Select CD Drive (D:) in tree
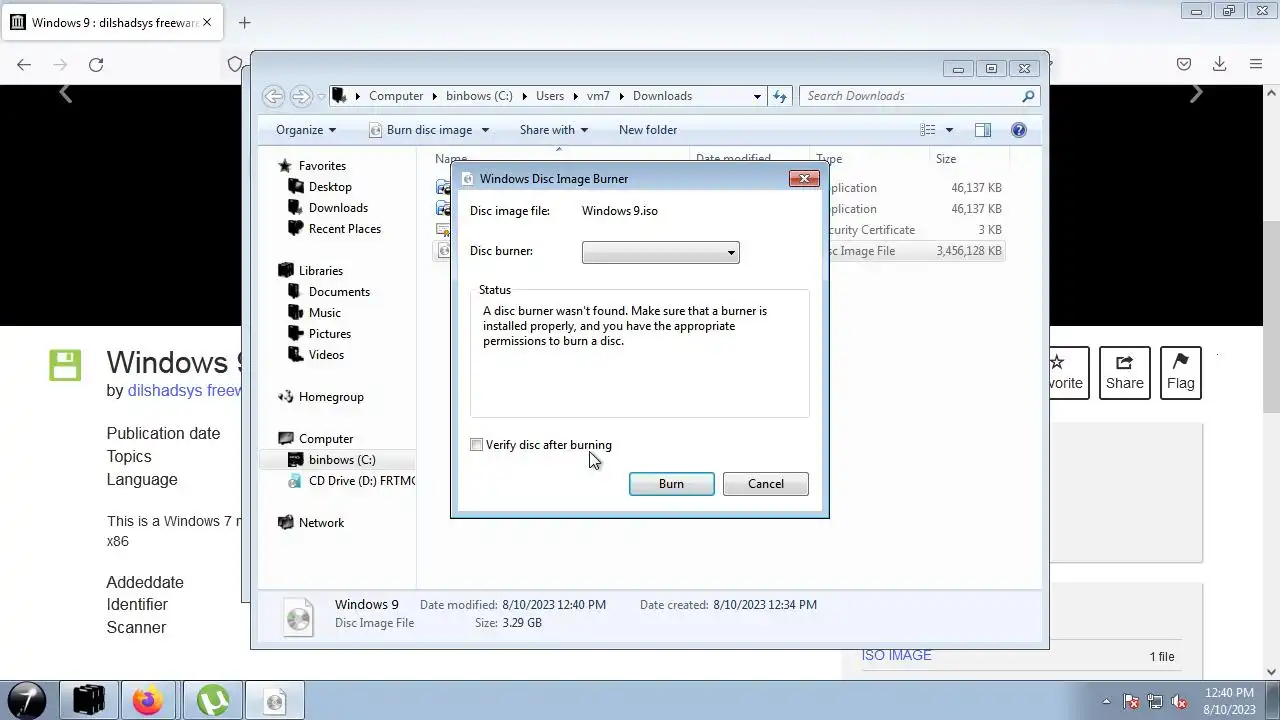This screenshot has height=720, width=1280. tap(361, 481)
